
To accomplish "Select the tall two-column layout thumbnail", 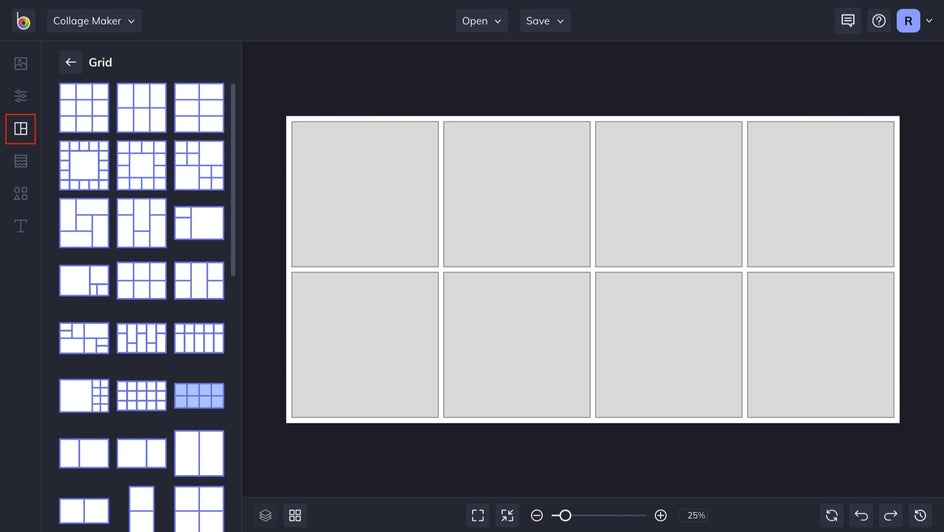I will click(199, 453).
